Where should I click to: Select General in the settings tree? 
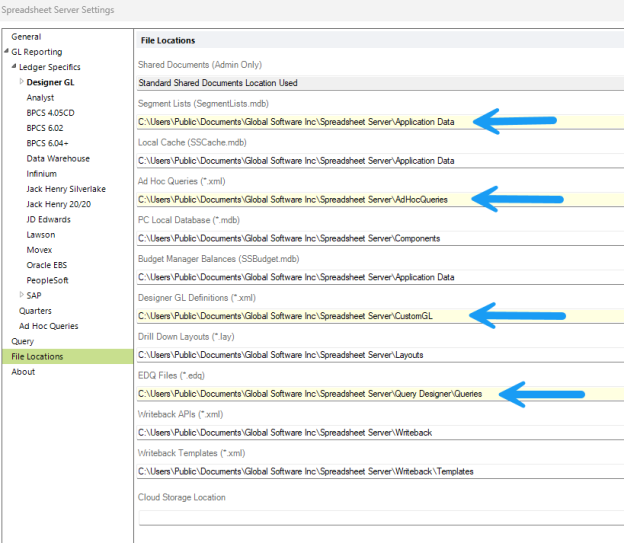click(27, 36)
